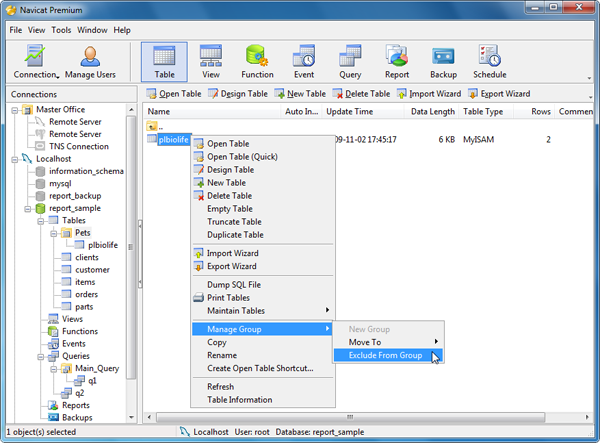Click Delete Table in object toolbar
This screenshot has width=600, height=443.
click(x=361, y=94)
